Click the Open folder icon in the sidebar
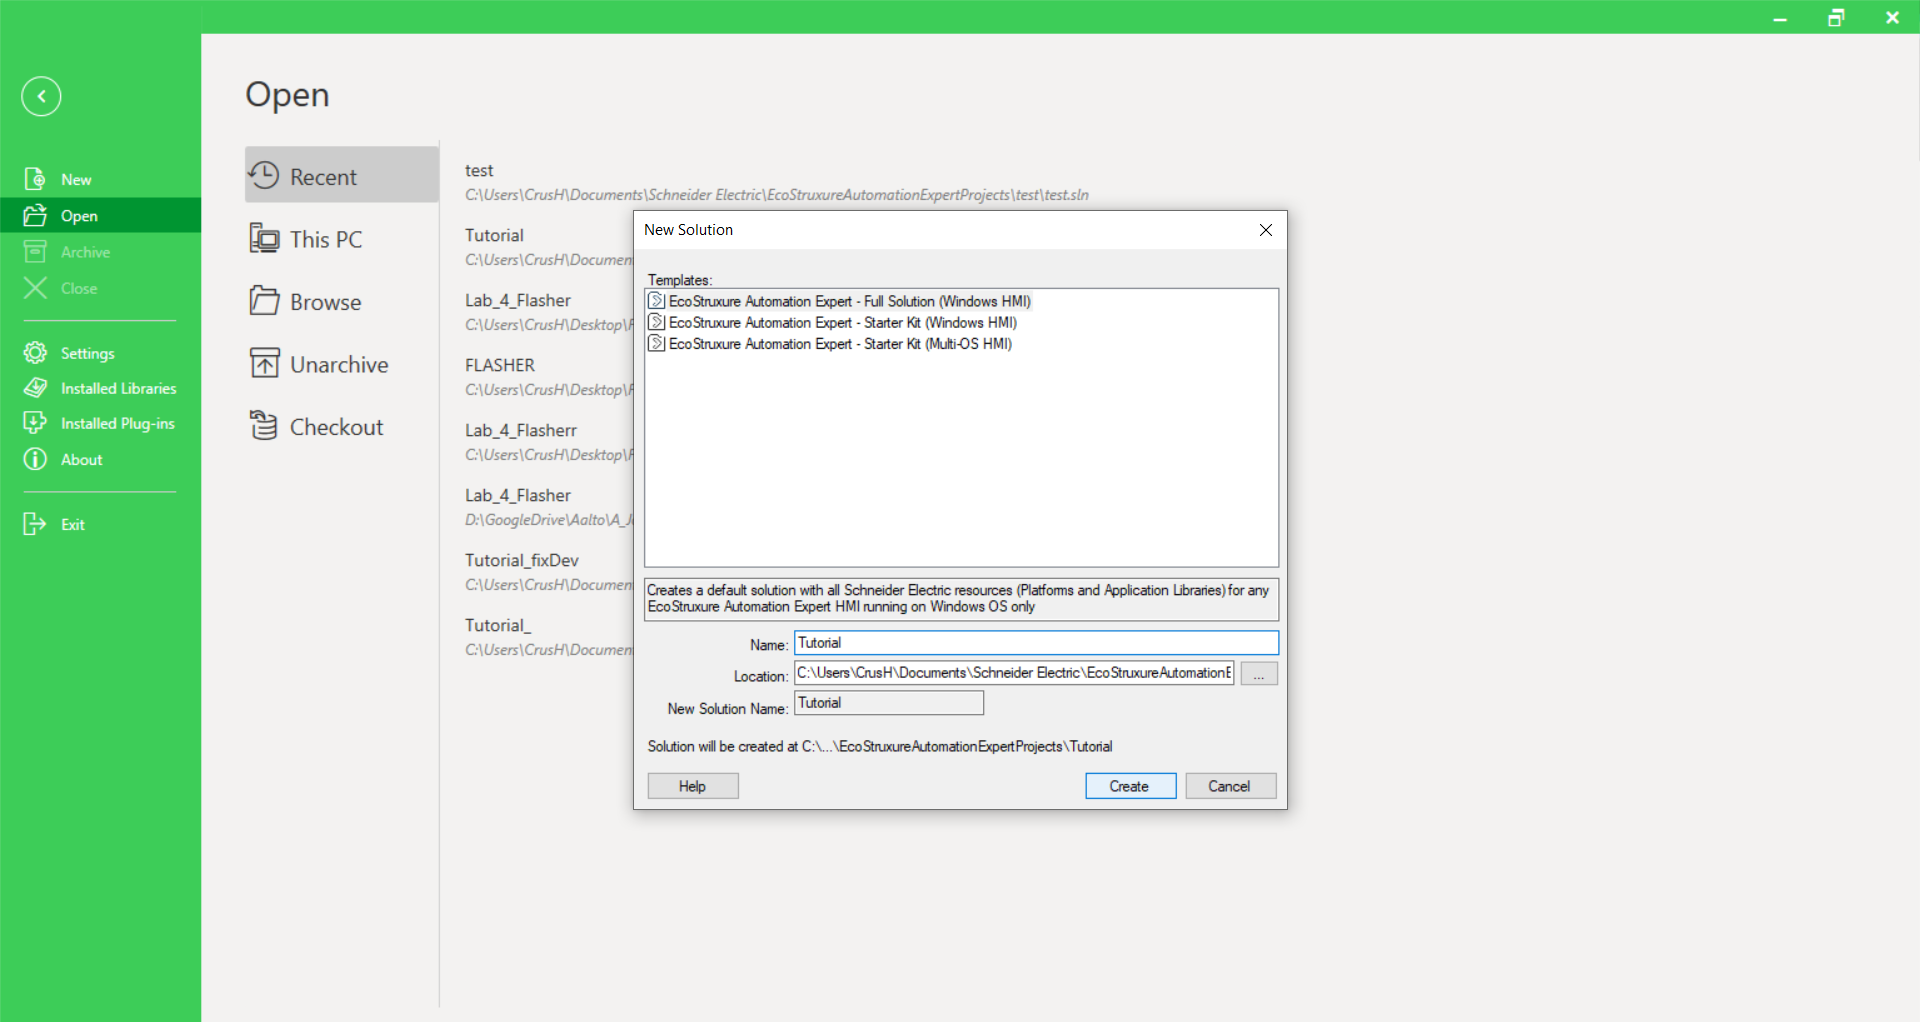Viewport: 1920px width, 1022px height. coord(35,215)
